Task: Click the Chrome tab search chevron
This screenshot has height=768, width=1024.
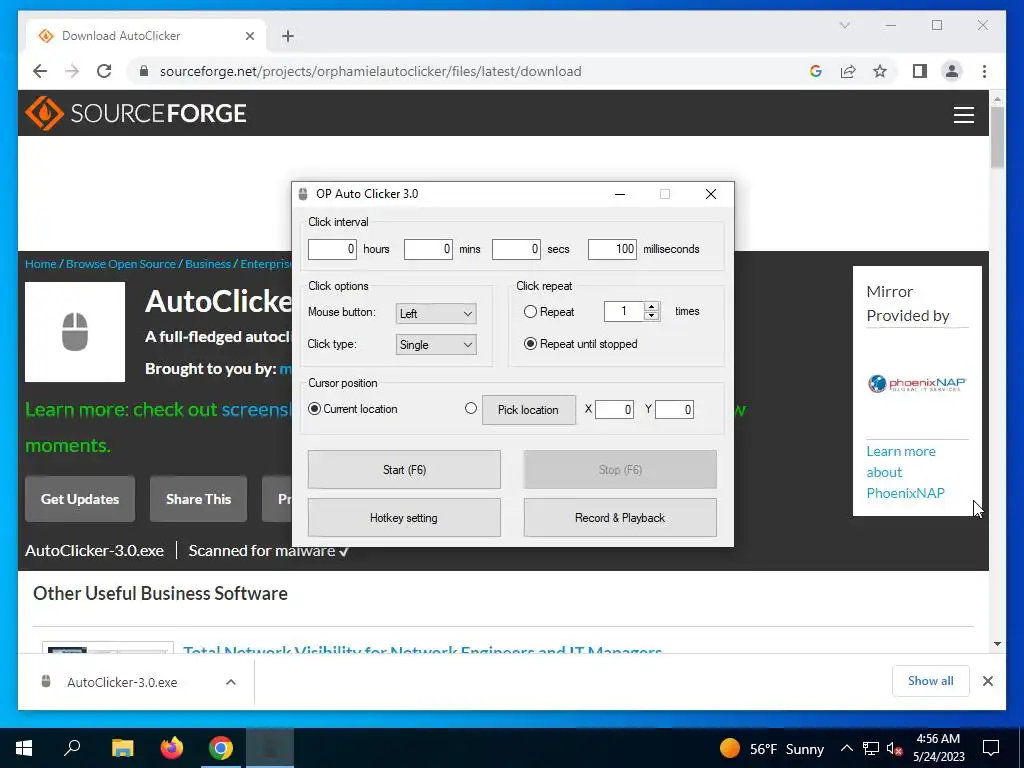Action: 844,25
